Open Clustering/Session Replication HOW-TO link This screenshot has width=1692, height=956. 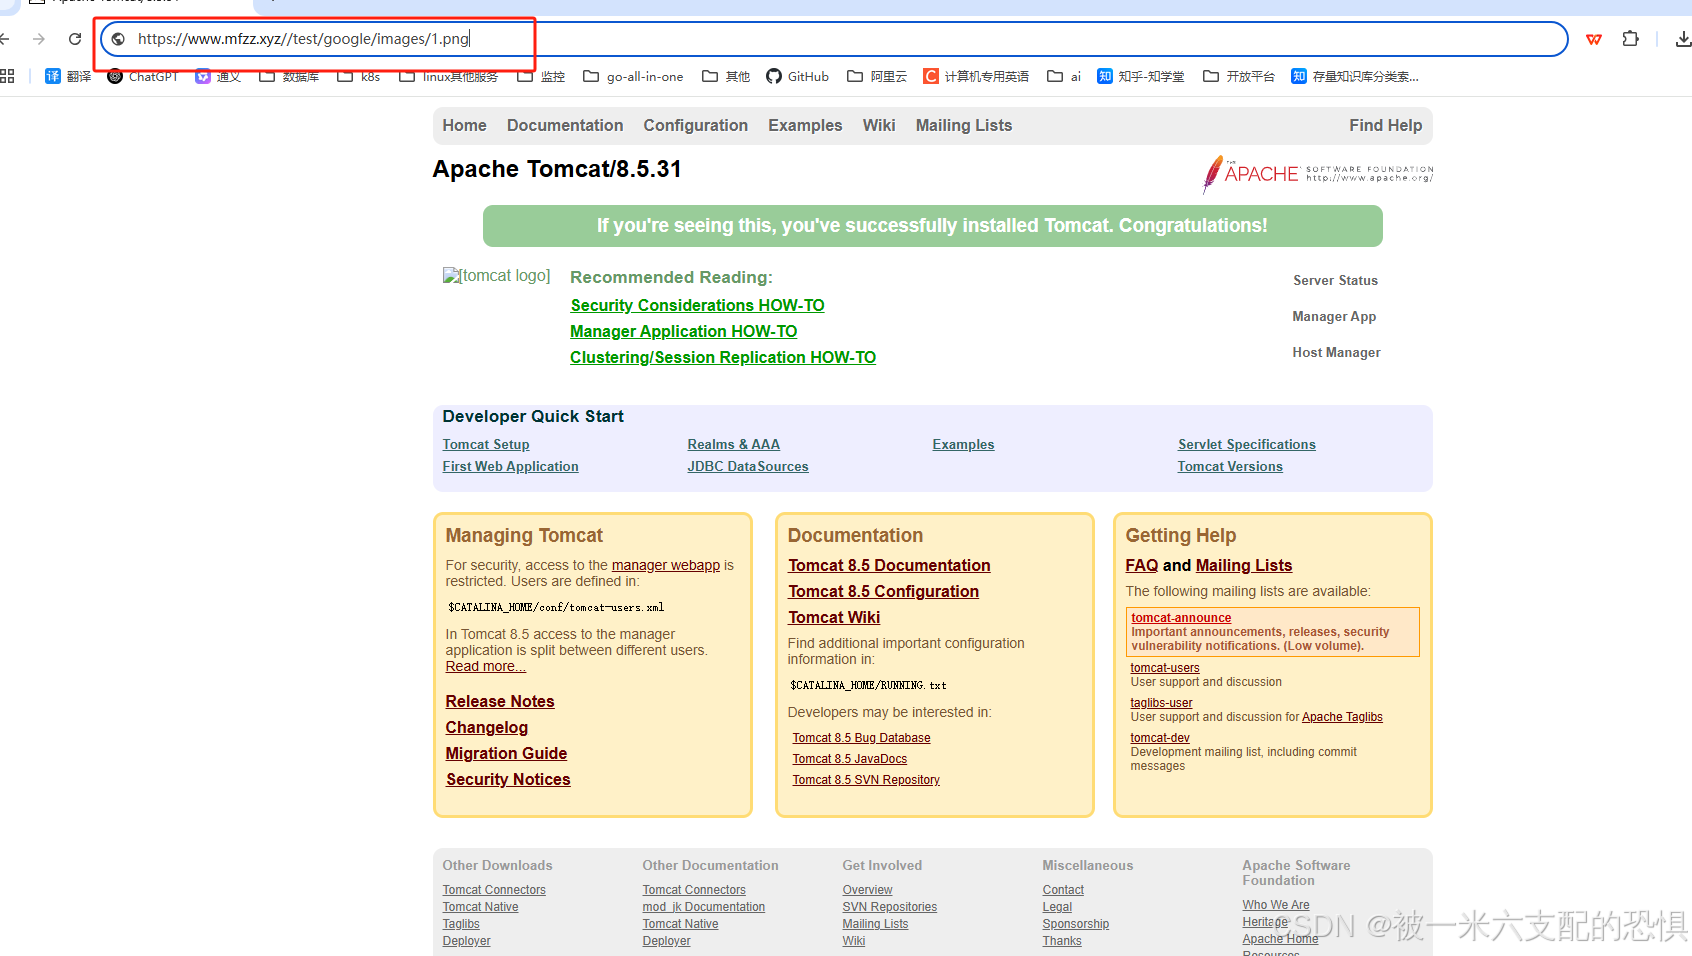point(723,357)
